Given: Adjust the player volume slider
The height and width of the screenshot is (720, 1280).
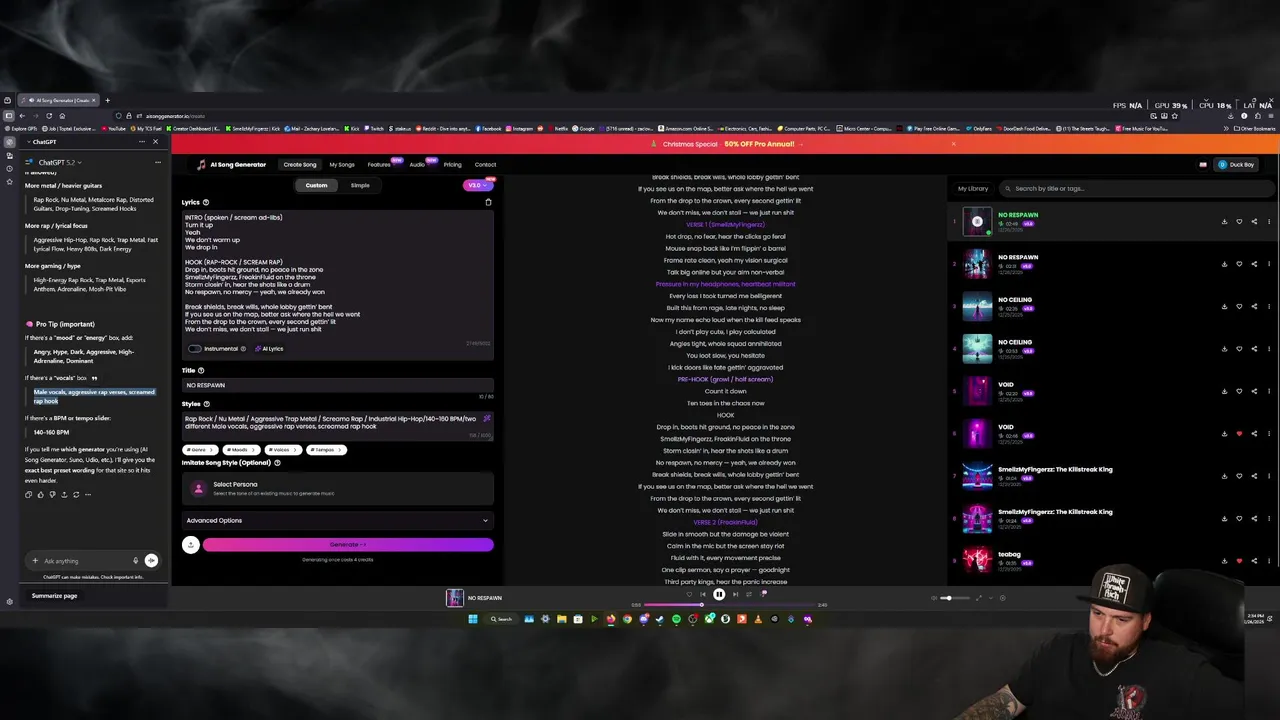Looking at the screenshot, I should tap(955, 598).
